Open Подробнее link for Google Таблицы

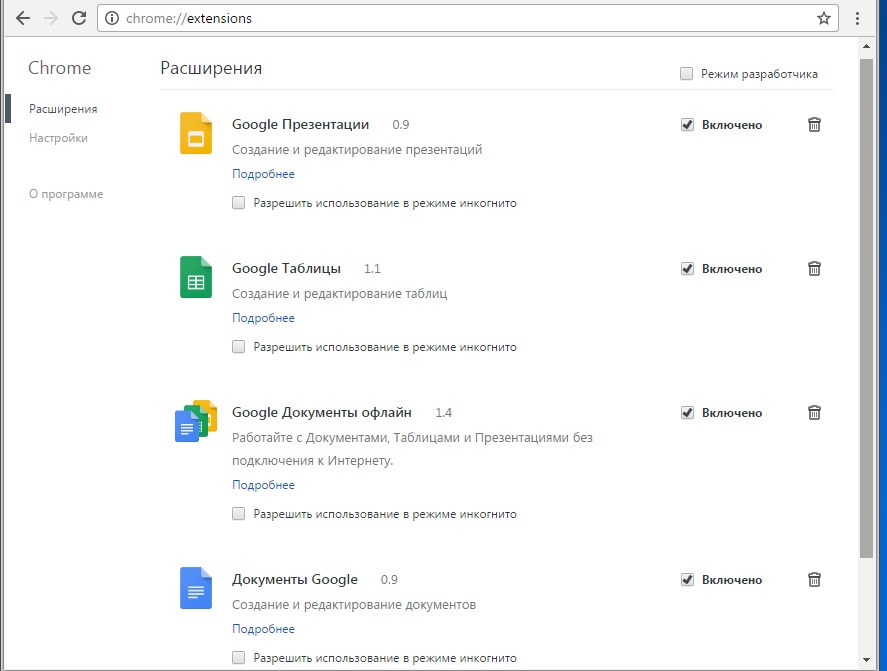coord(263,318)
